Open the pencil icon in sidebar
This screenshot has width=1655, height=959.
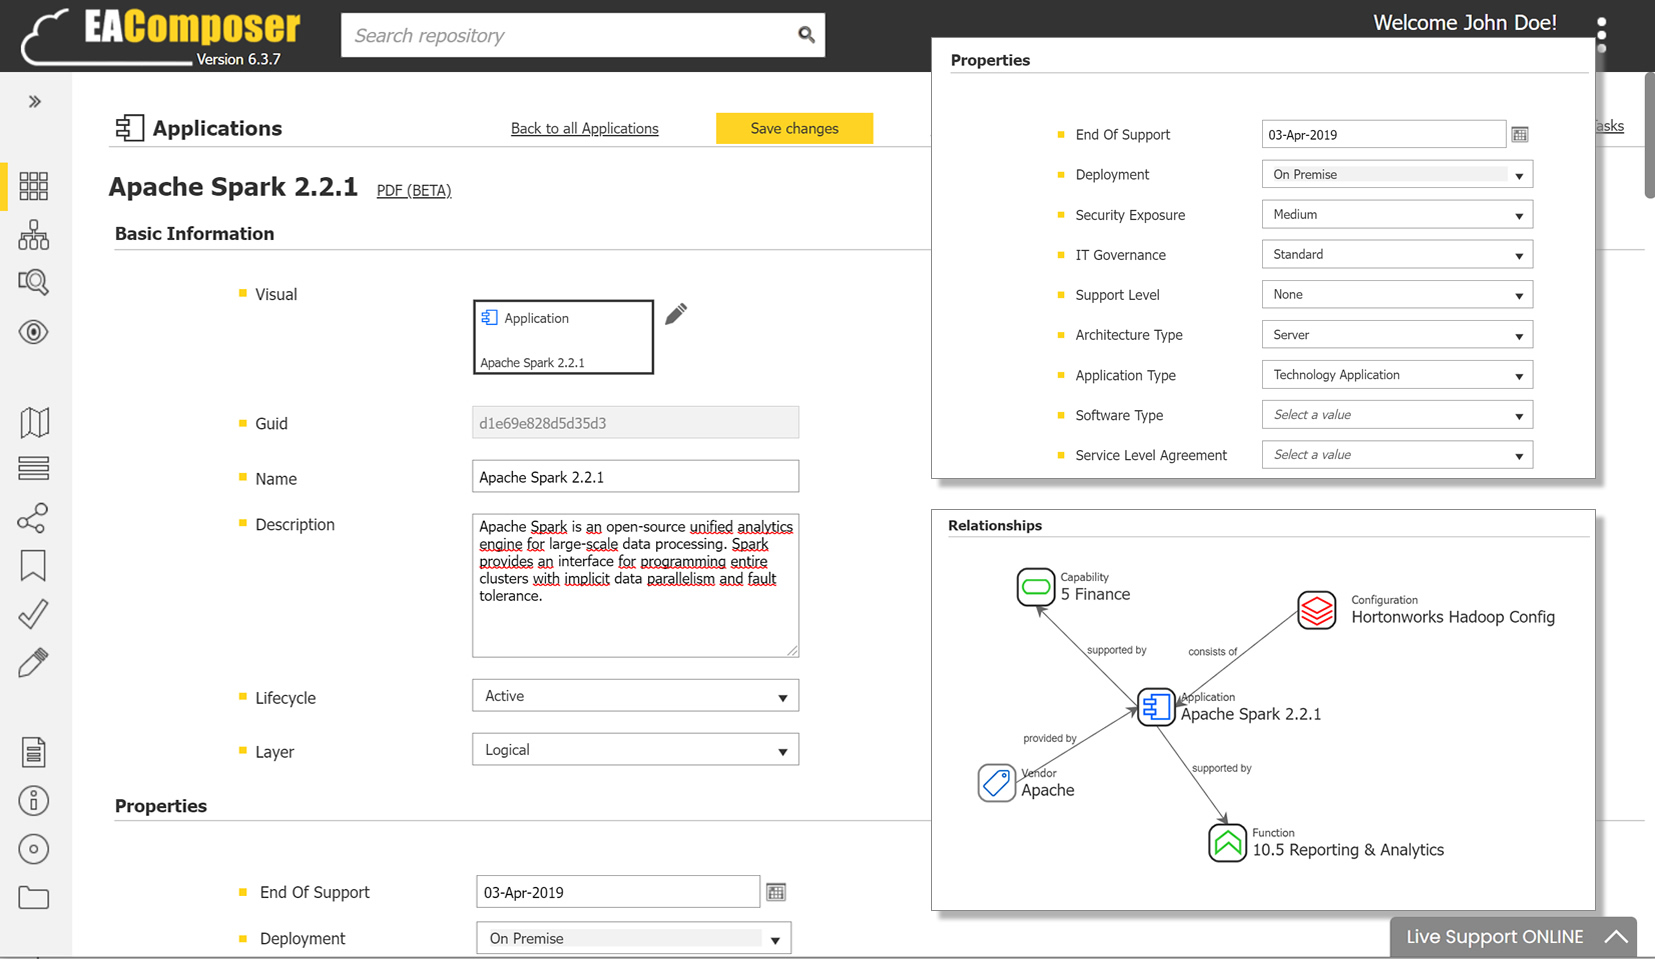(x=33, y=662)
